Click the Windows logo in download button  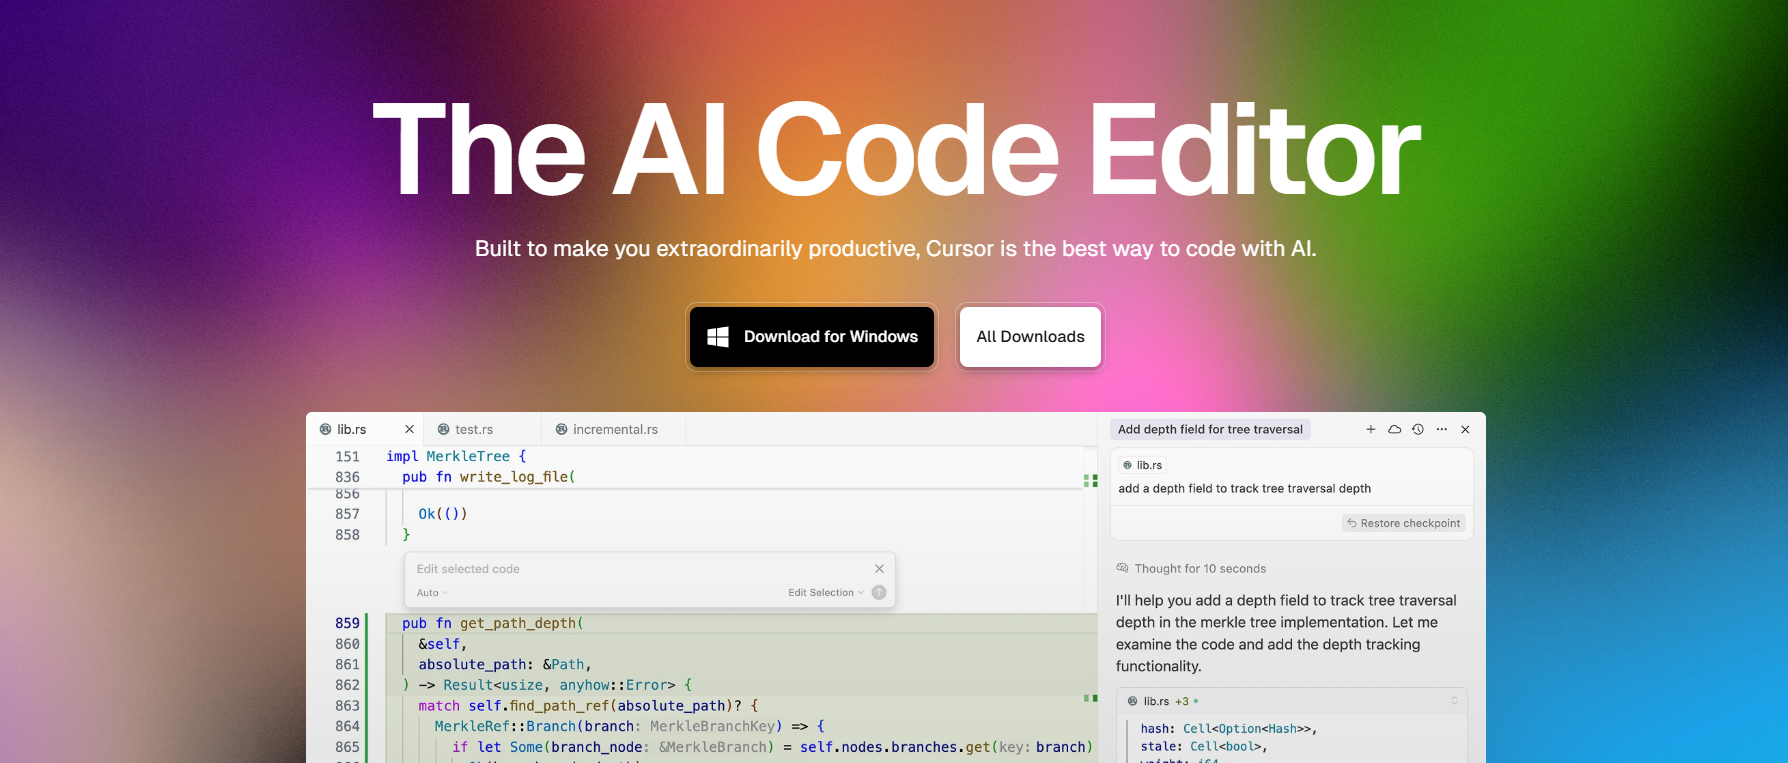tap(718, 337)
